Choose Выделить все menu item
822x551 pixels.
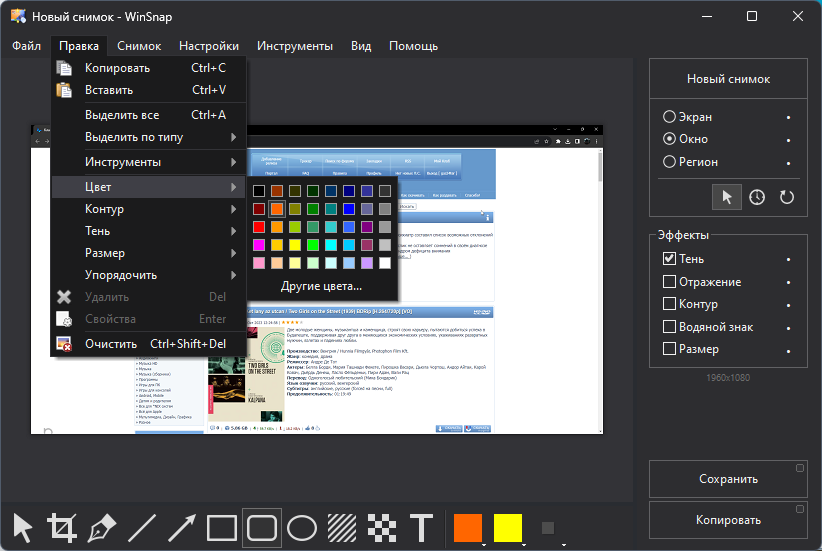pyautogui.click(x=149, y=115)
